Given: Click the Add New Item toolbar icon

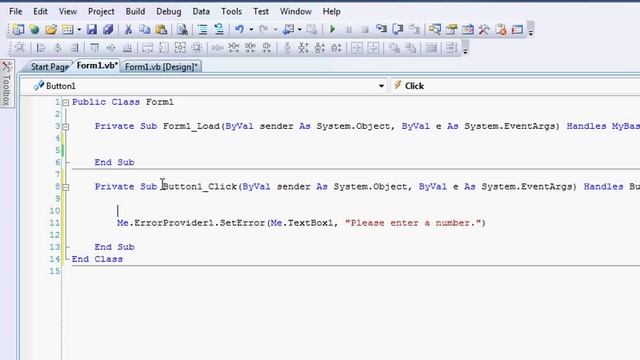Looking at the screenshot, I should pos(67,29).
